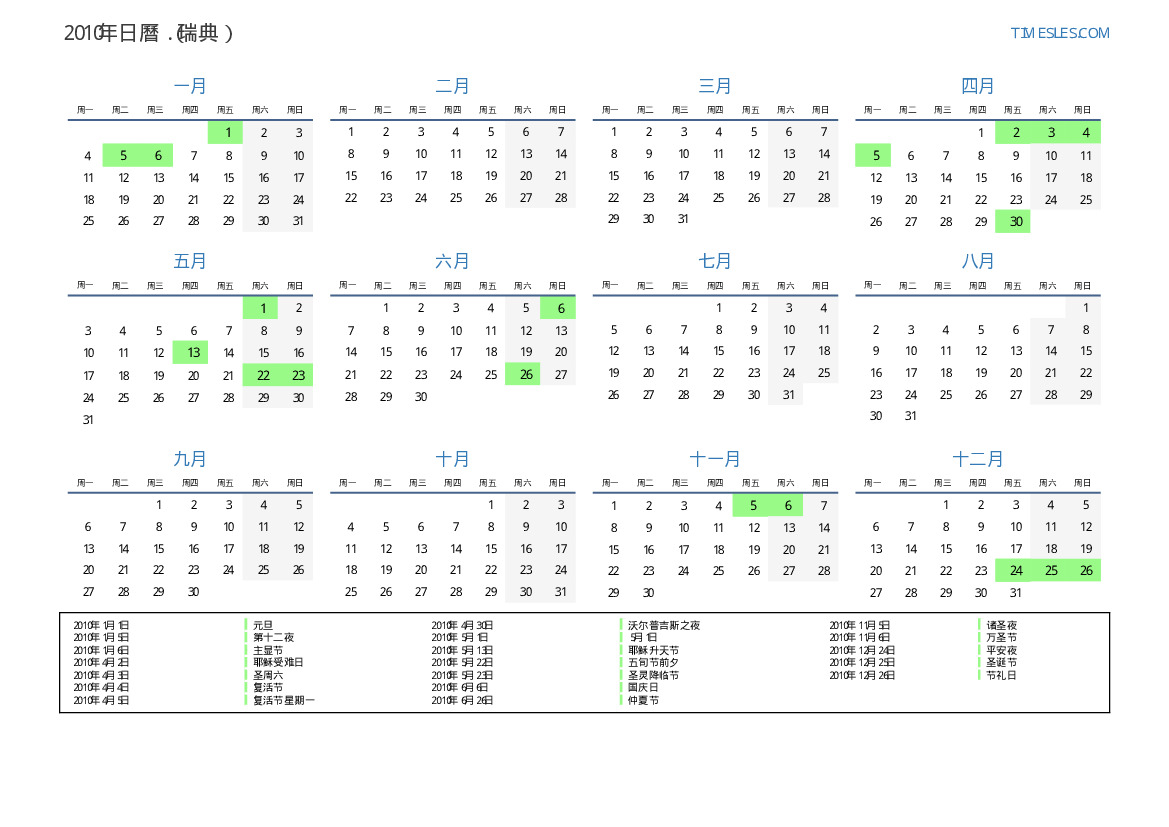Click the 2010年日曆 page title
1169x827 pixels.
(x=148, y=33)
